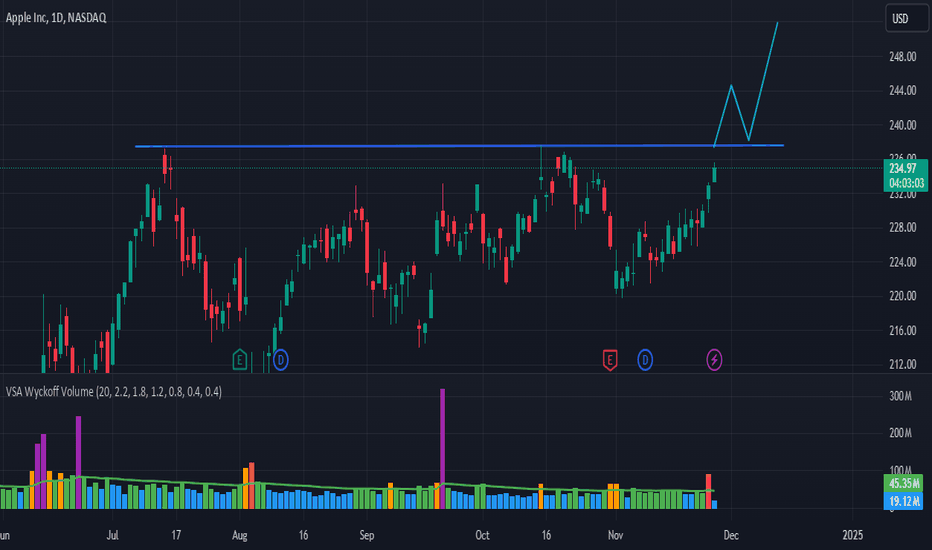Image resolution: width=932 pixels, height=550 pixels.
Task: Click the 224.00 price axis label
Action: click(x=902, y=262)
